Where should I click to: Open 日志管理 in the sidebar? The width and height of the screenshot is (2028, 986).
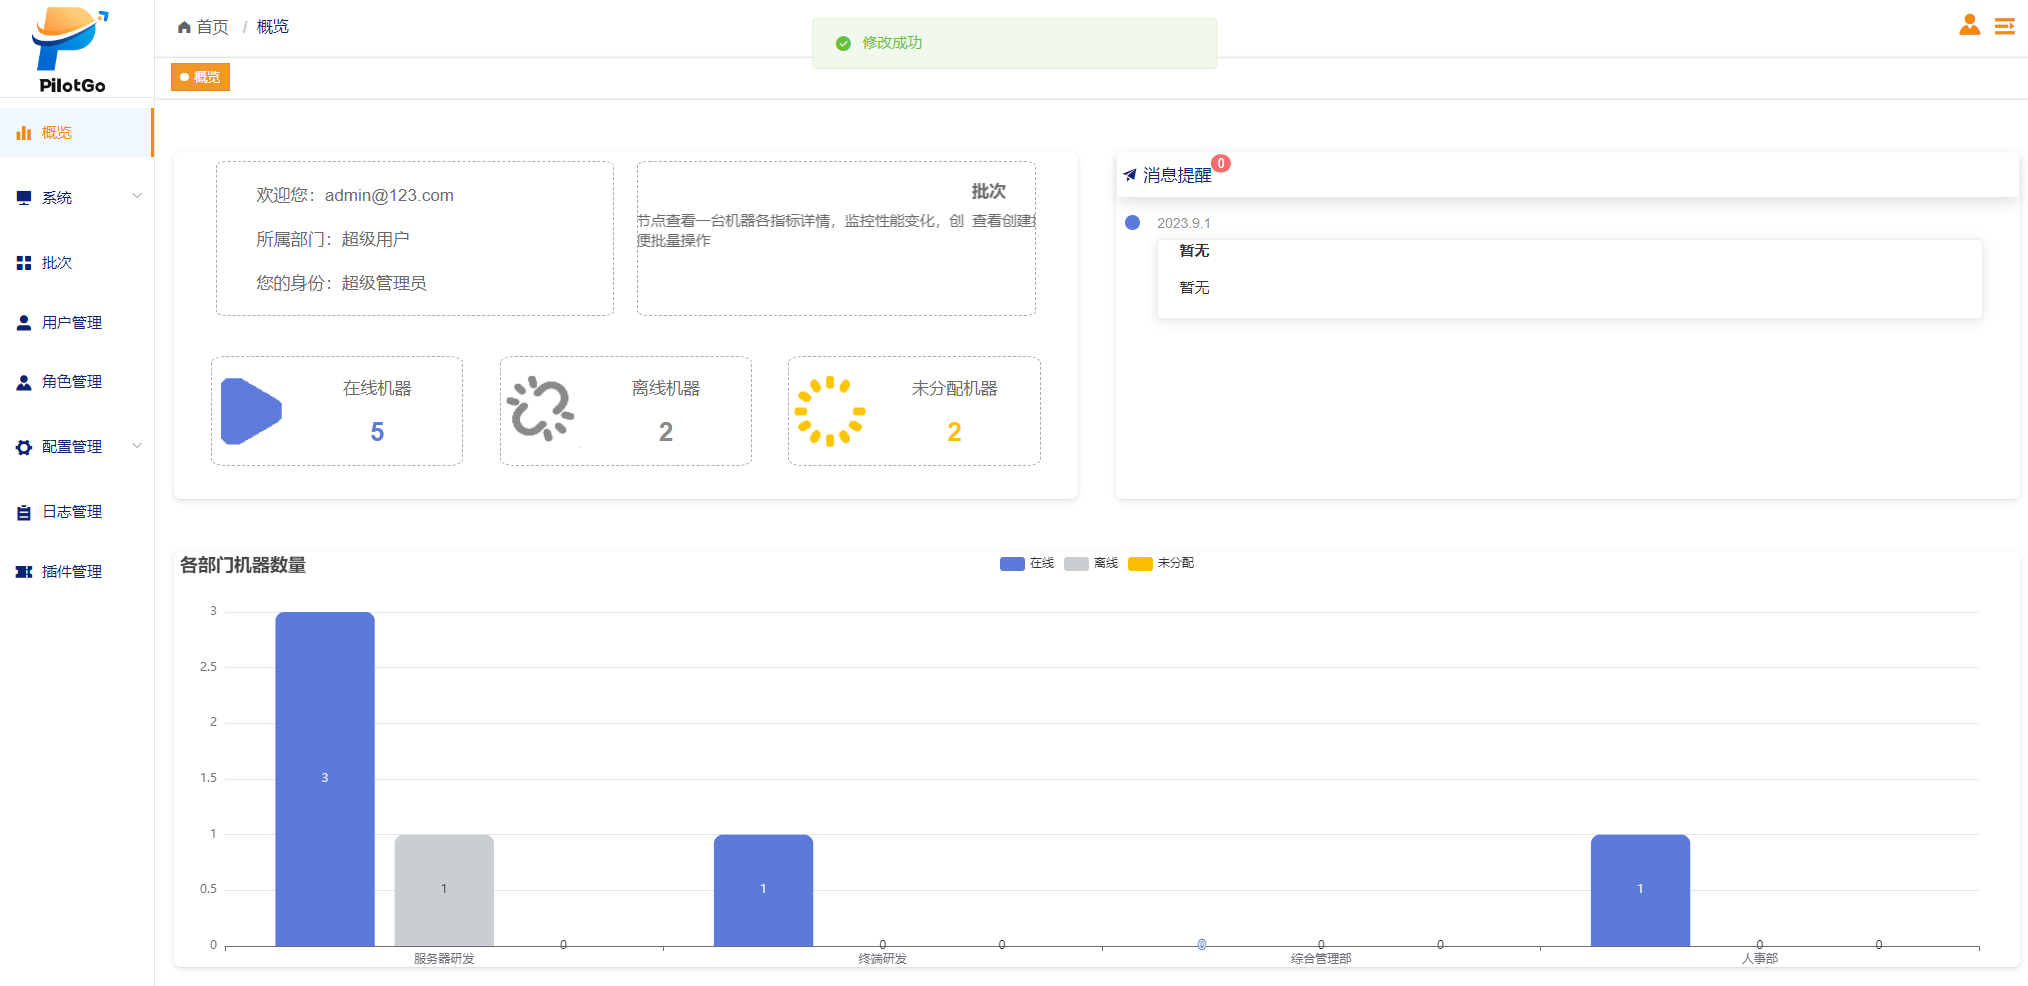(x=71, y=512)
